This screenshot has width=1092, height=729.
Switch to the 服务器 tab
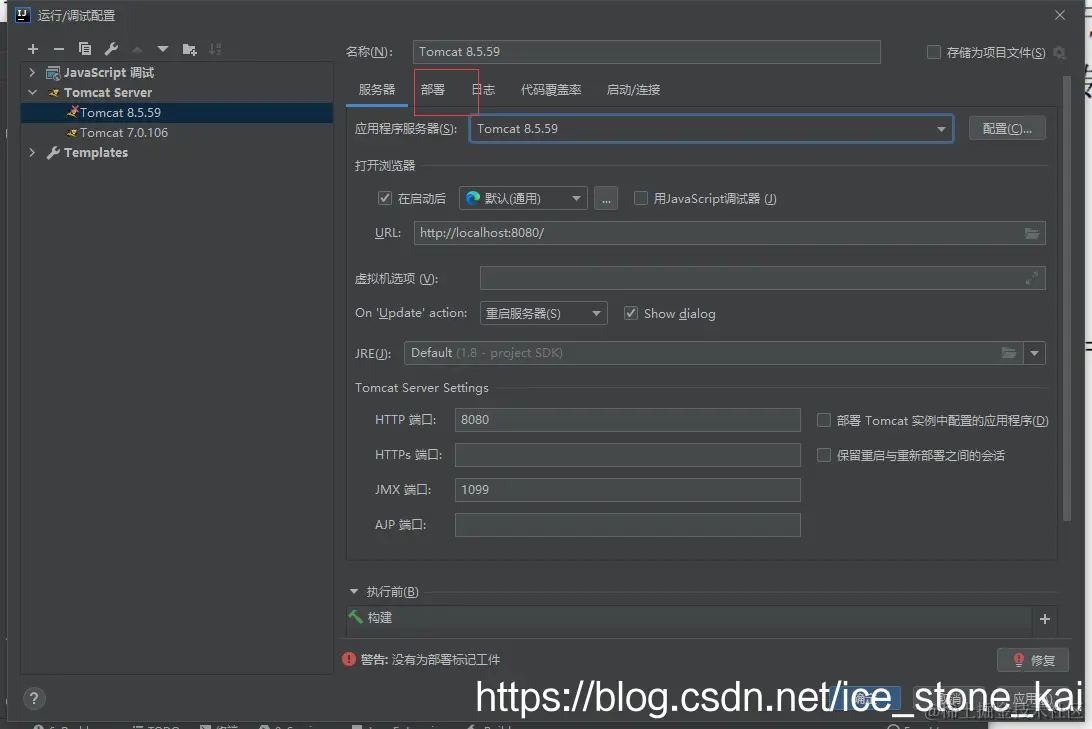tap(377, 90)
